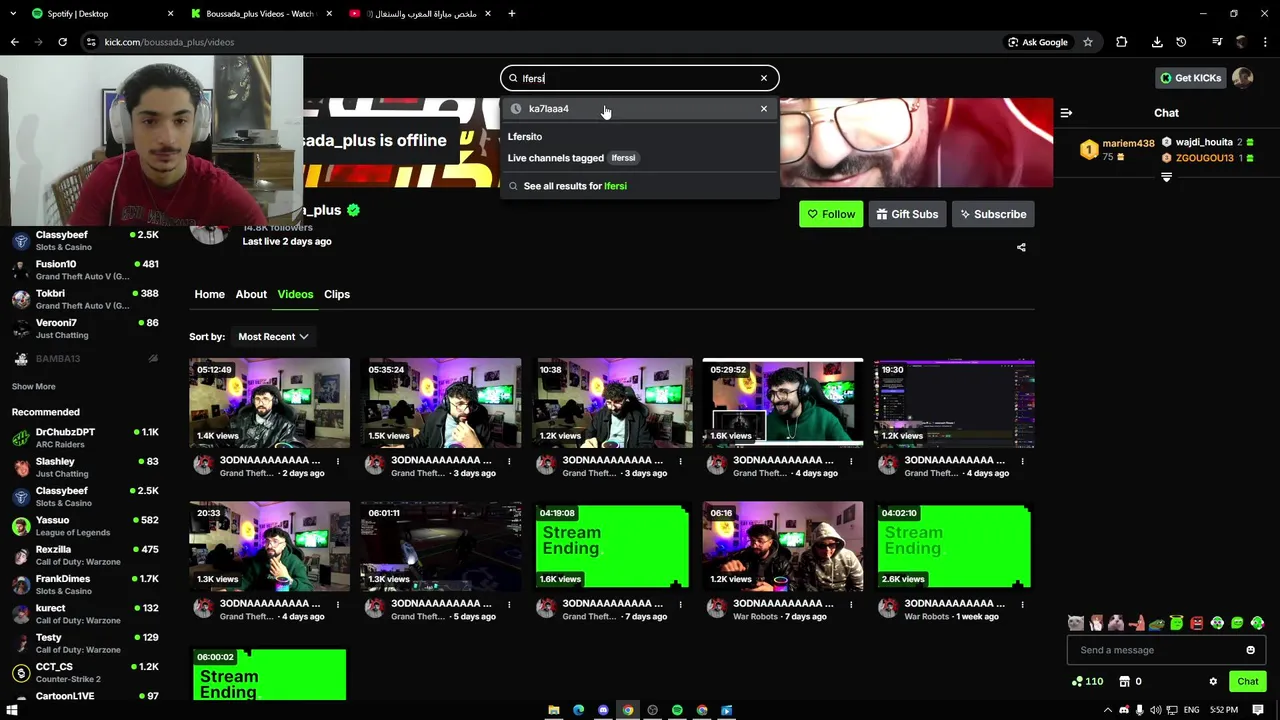The width and height of the screenshot is (1280, 720).
Task: Open Discord from the taskbar
Action: tap(603, 710)
